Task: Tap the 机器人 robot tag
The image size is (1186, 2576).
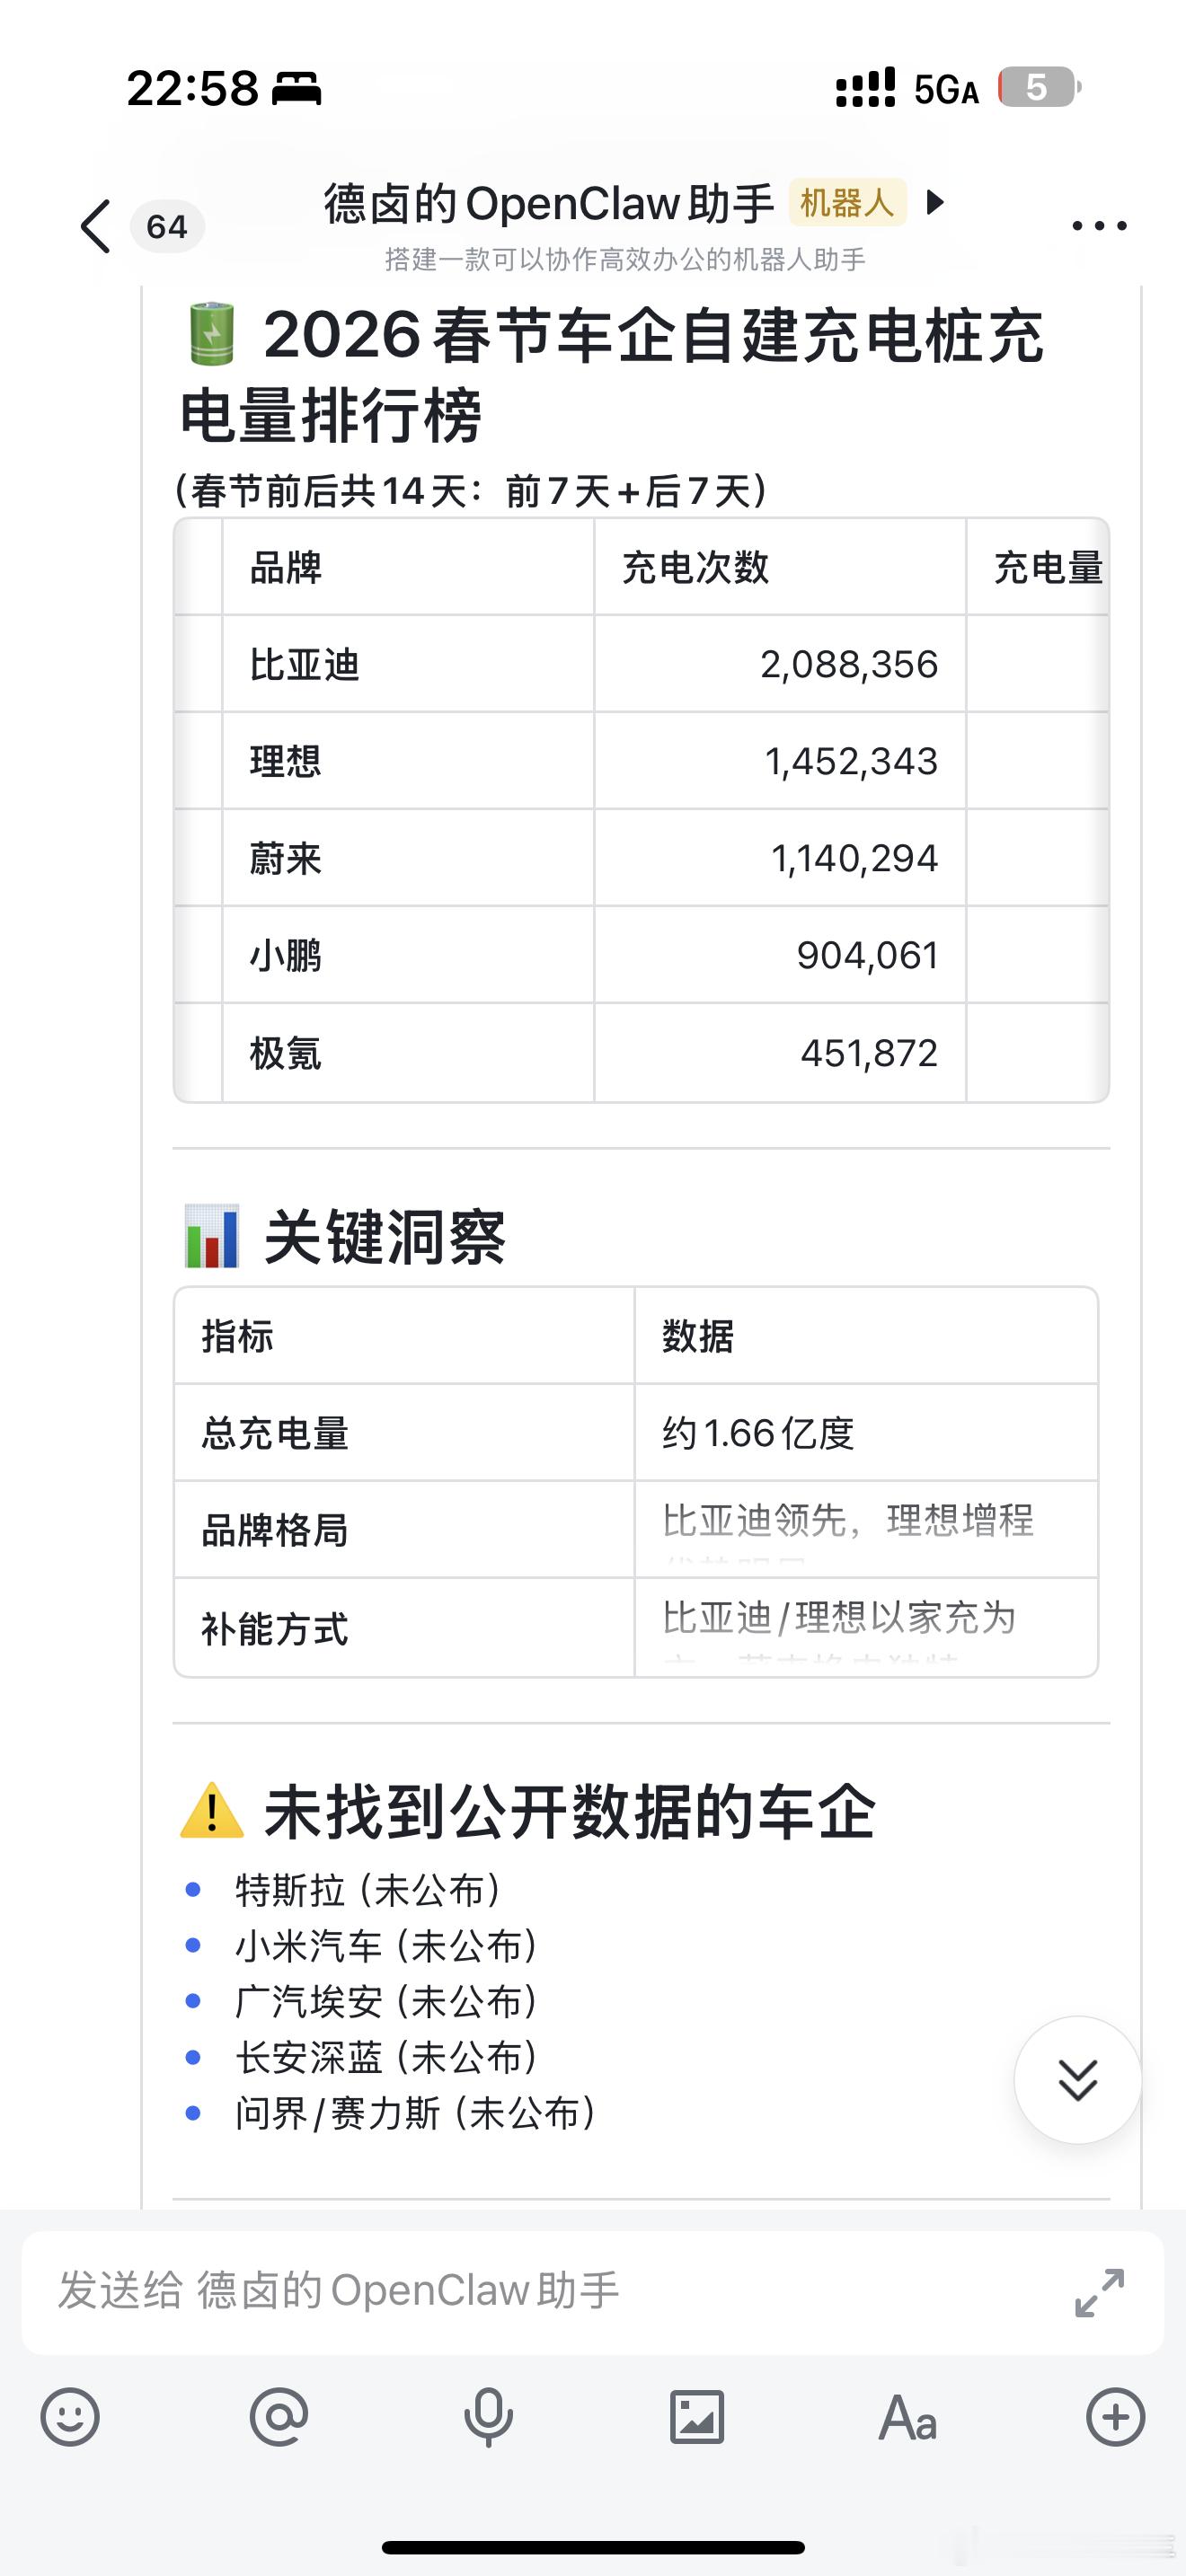Action: [x=847, y=203]
